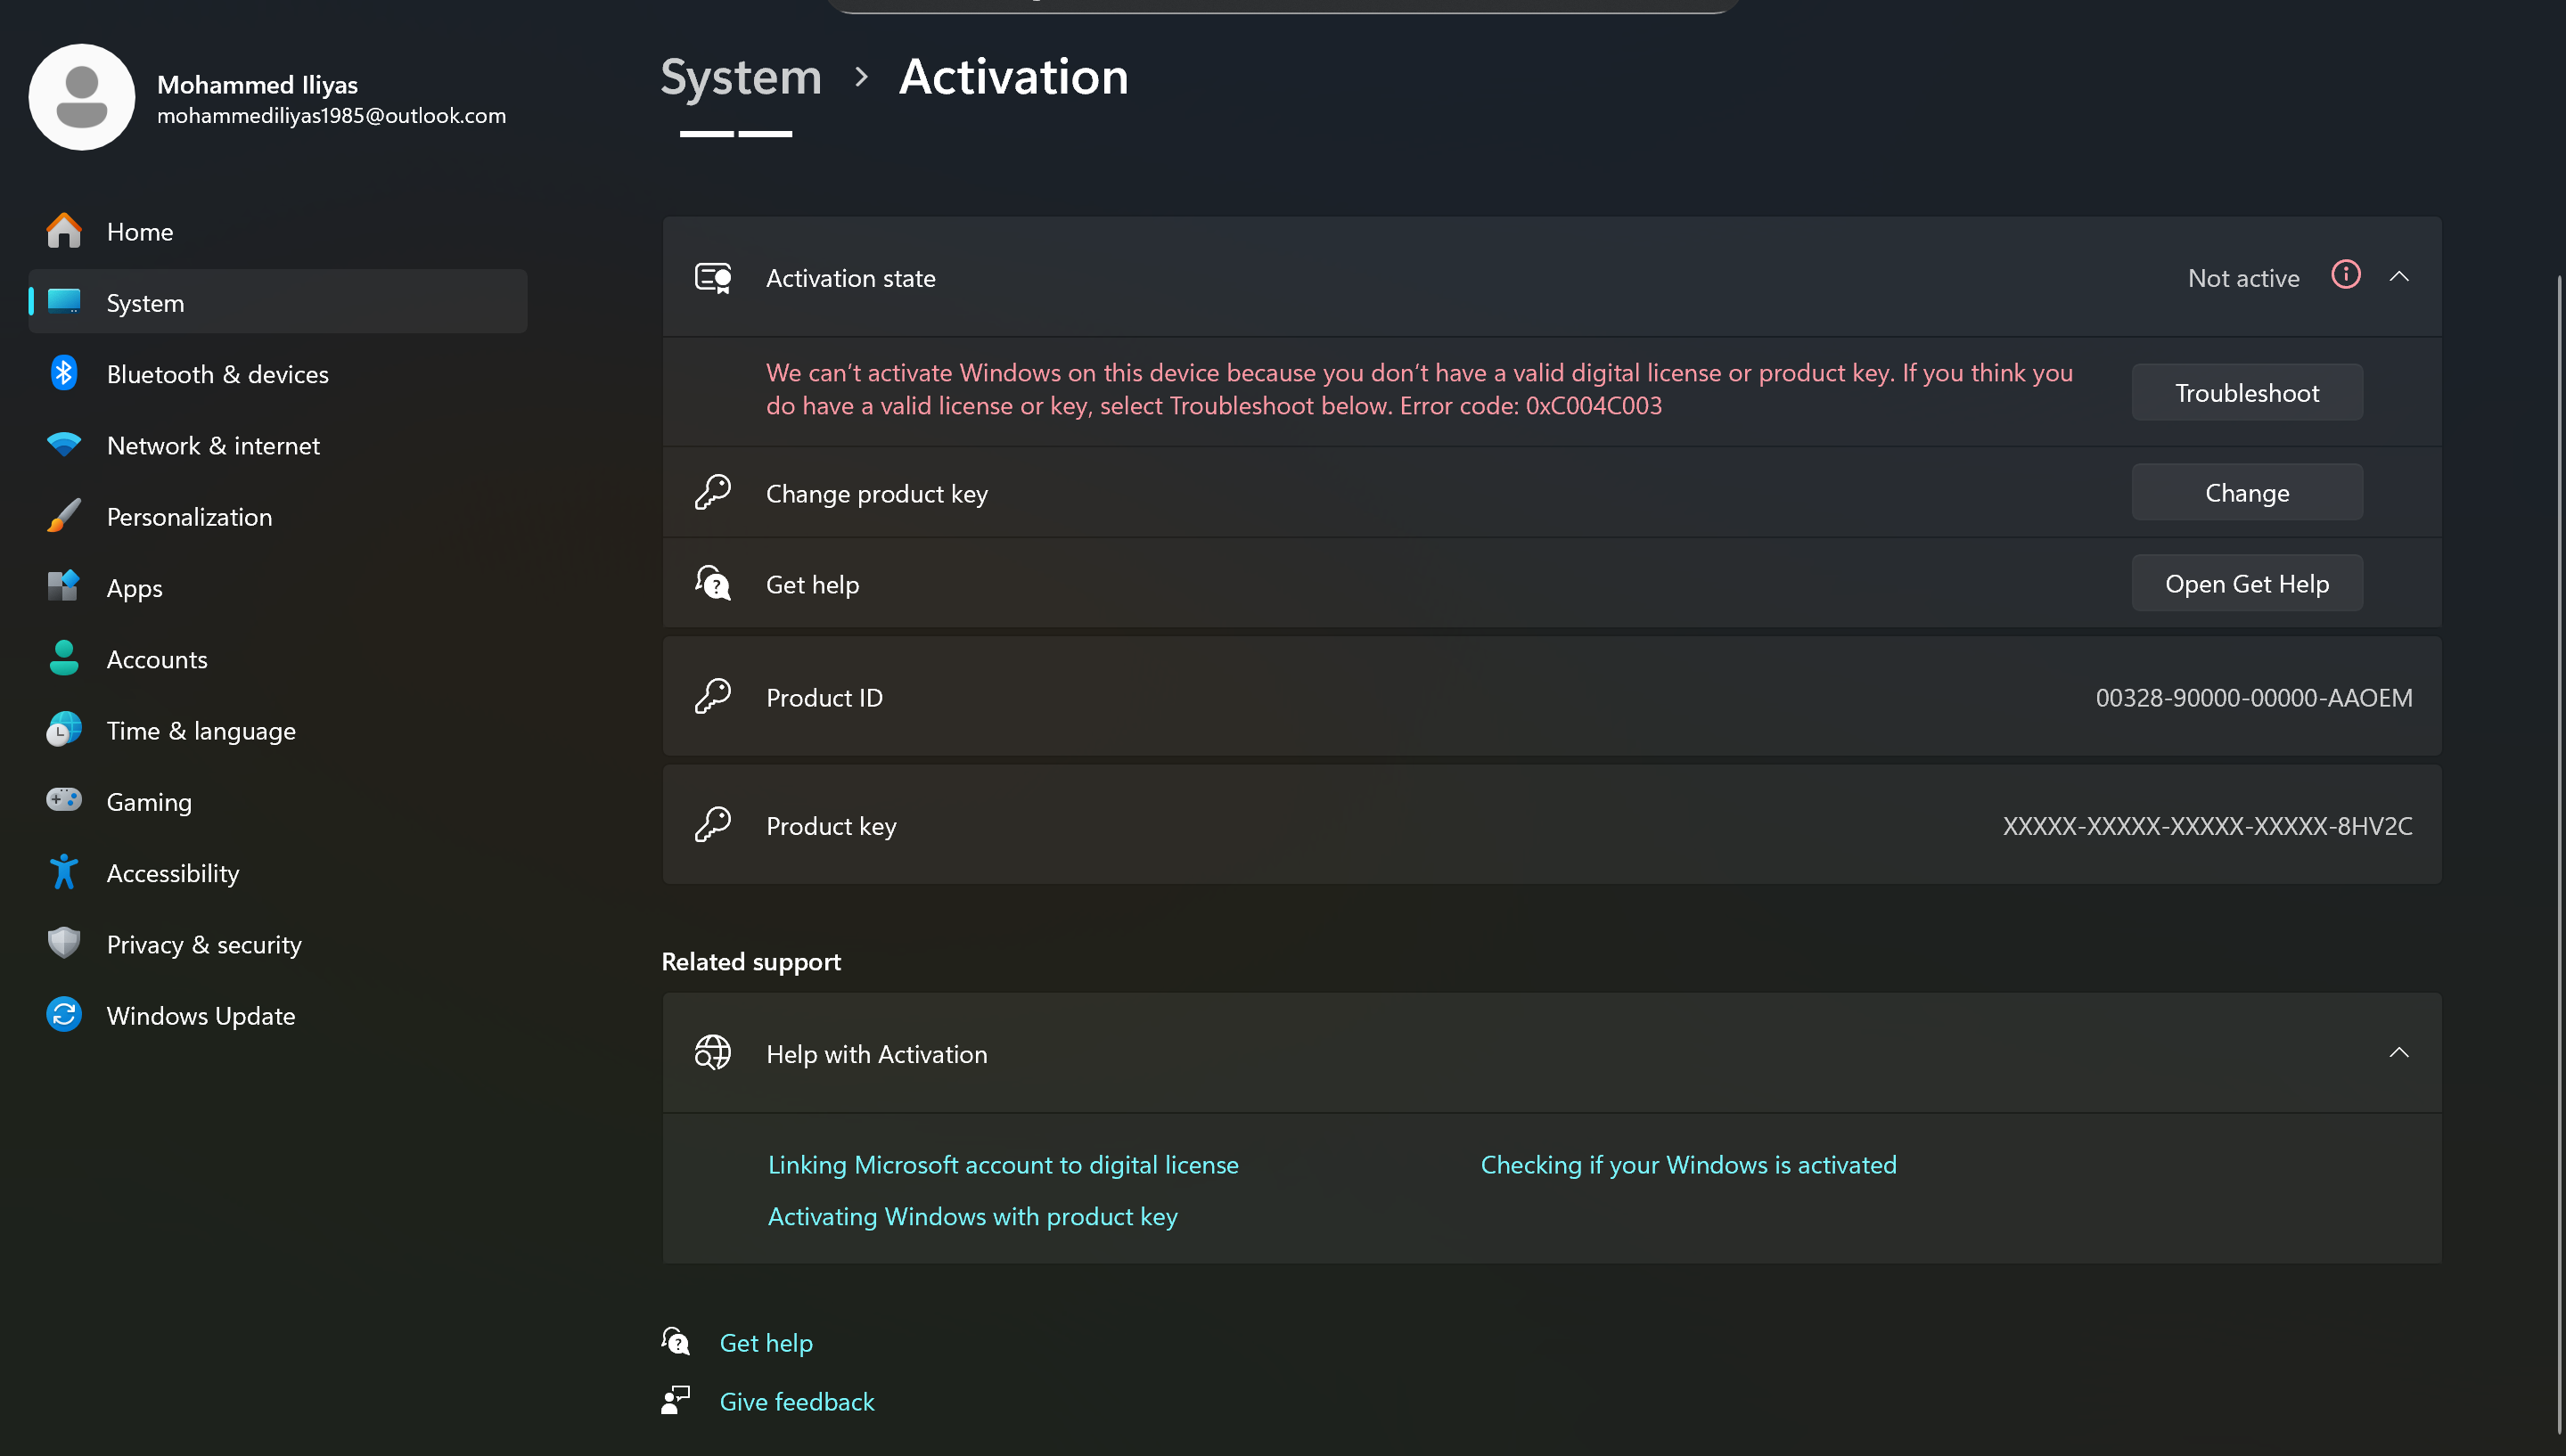This screenshot has width=2566, height=1456.
Task: Open the Gaming controller icon
Action: pos(64,801)
